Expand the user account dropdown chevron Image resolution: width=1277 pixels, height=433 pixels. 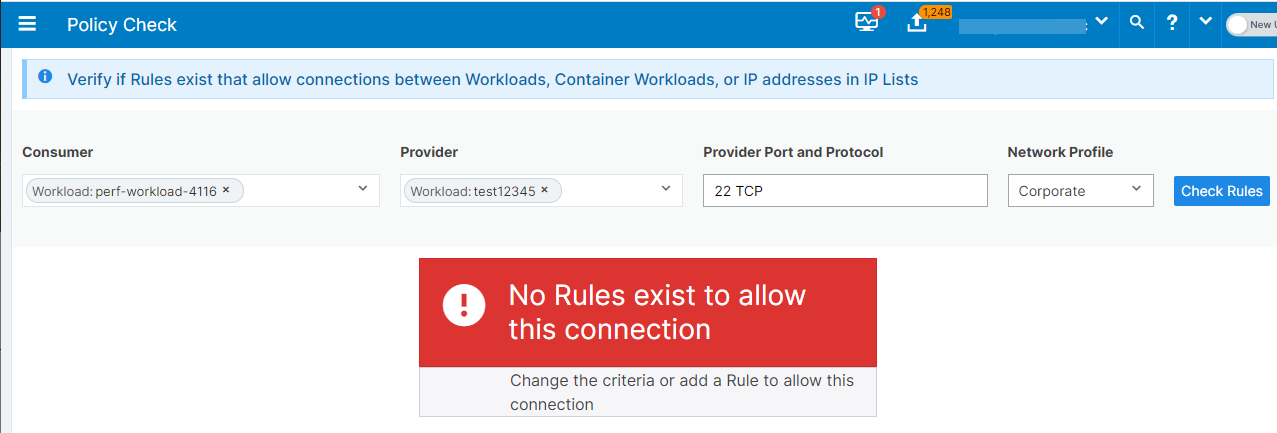click(x=1101, y=21)
